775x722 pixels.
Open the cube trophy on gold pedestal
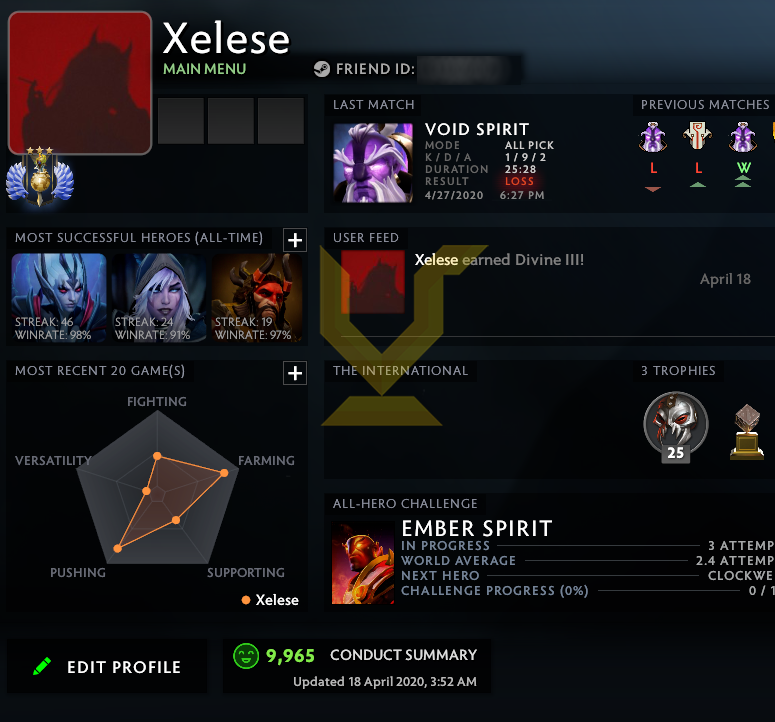tap(747, 432)
